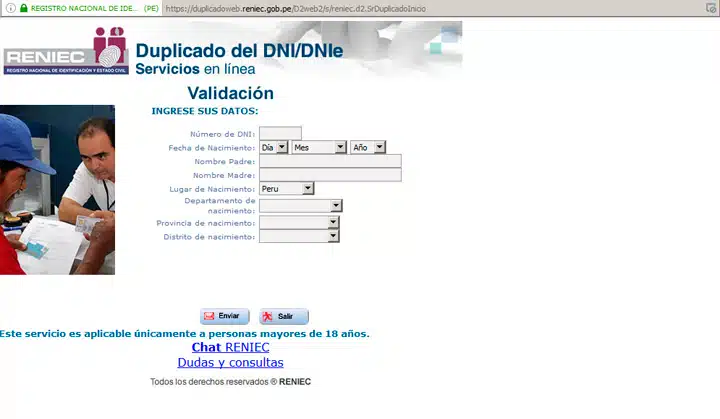This screenshot has width=720, height=419.
Task: Click the RENIEC logo in the header
Action: 66,51
